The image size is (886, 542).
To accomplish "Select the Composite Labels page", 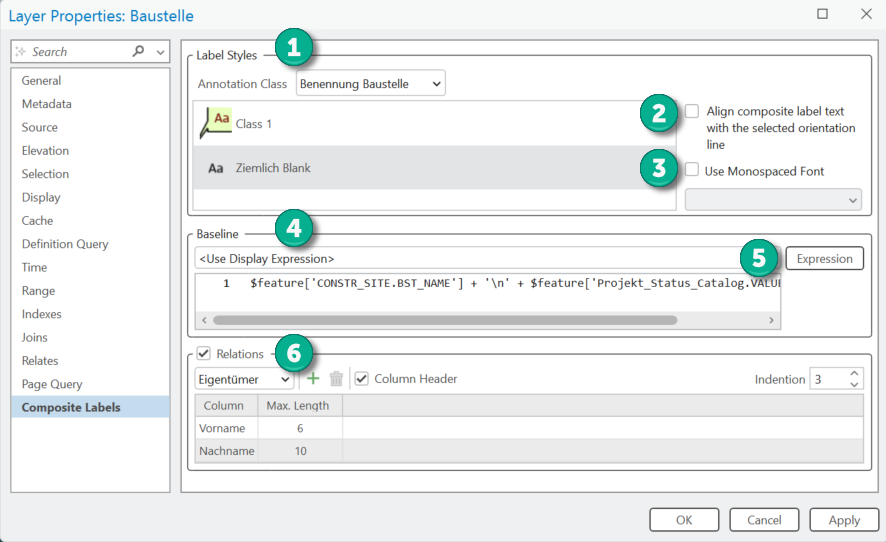I will [90, 407].
